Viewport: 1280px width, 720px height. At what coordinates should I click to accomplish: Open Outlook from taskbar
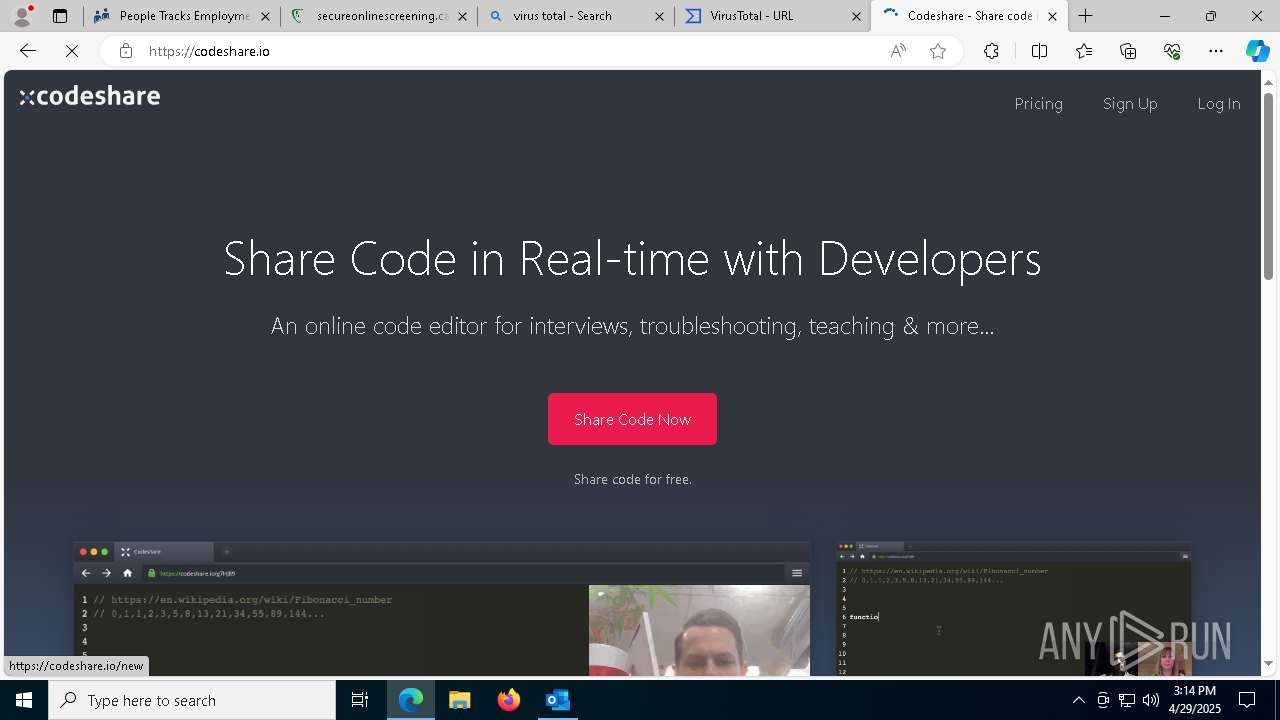(557, 700)
